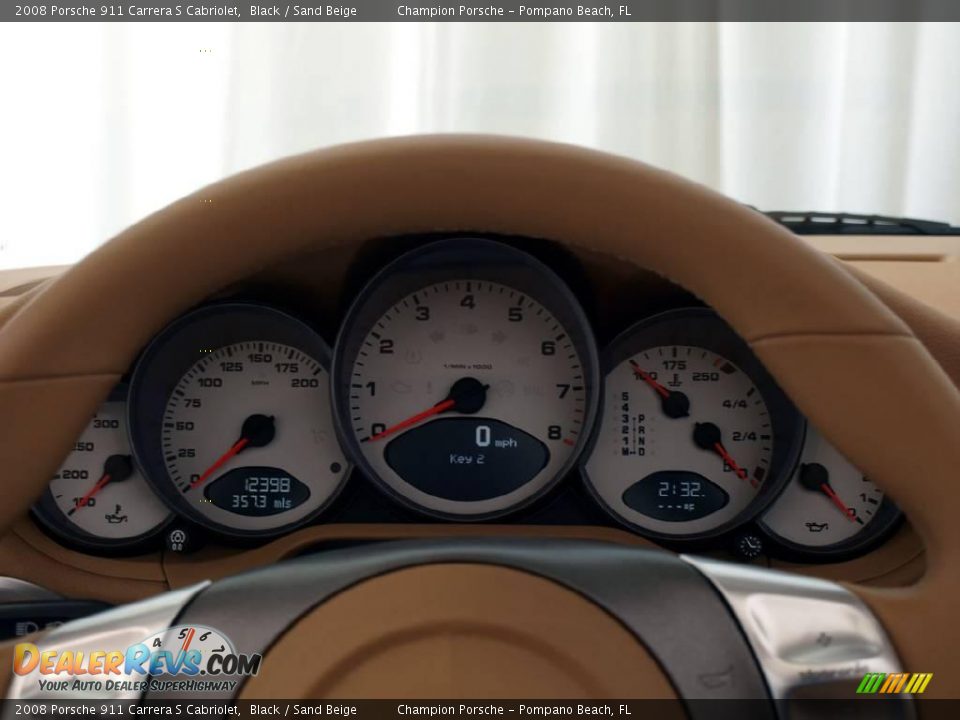960x720 pixels.
Task: Click the 100 mark on the speedometer
Action: click(x=209, y=383)
